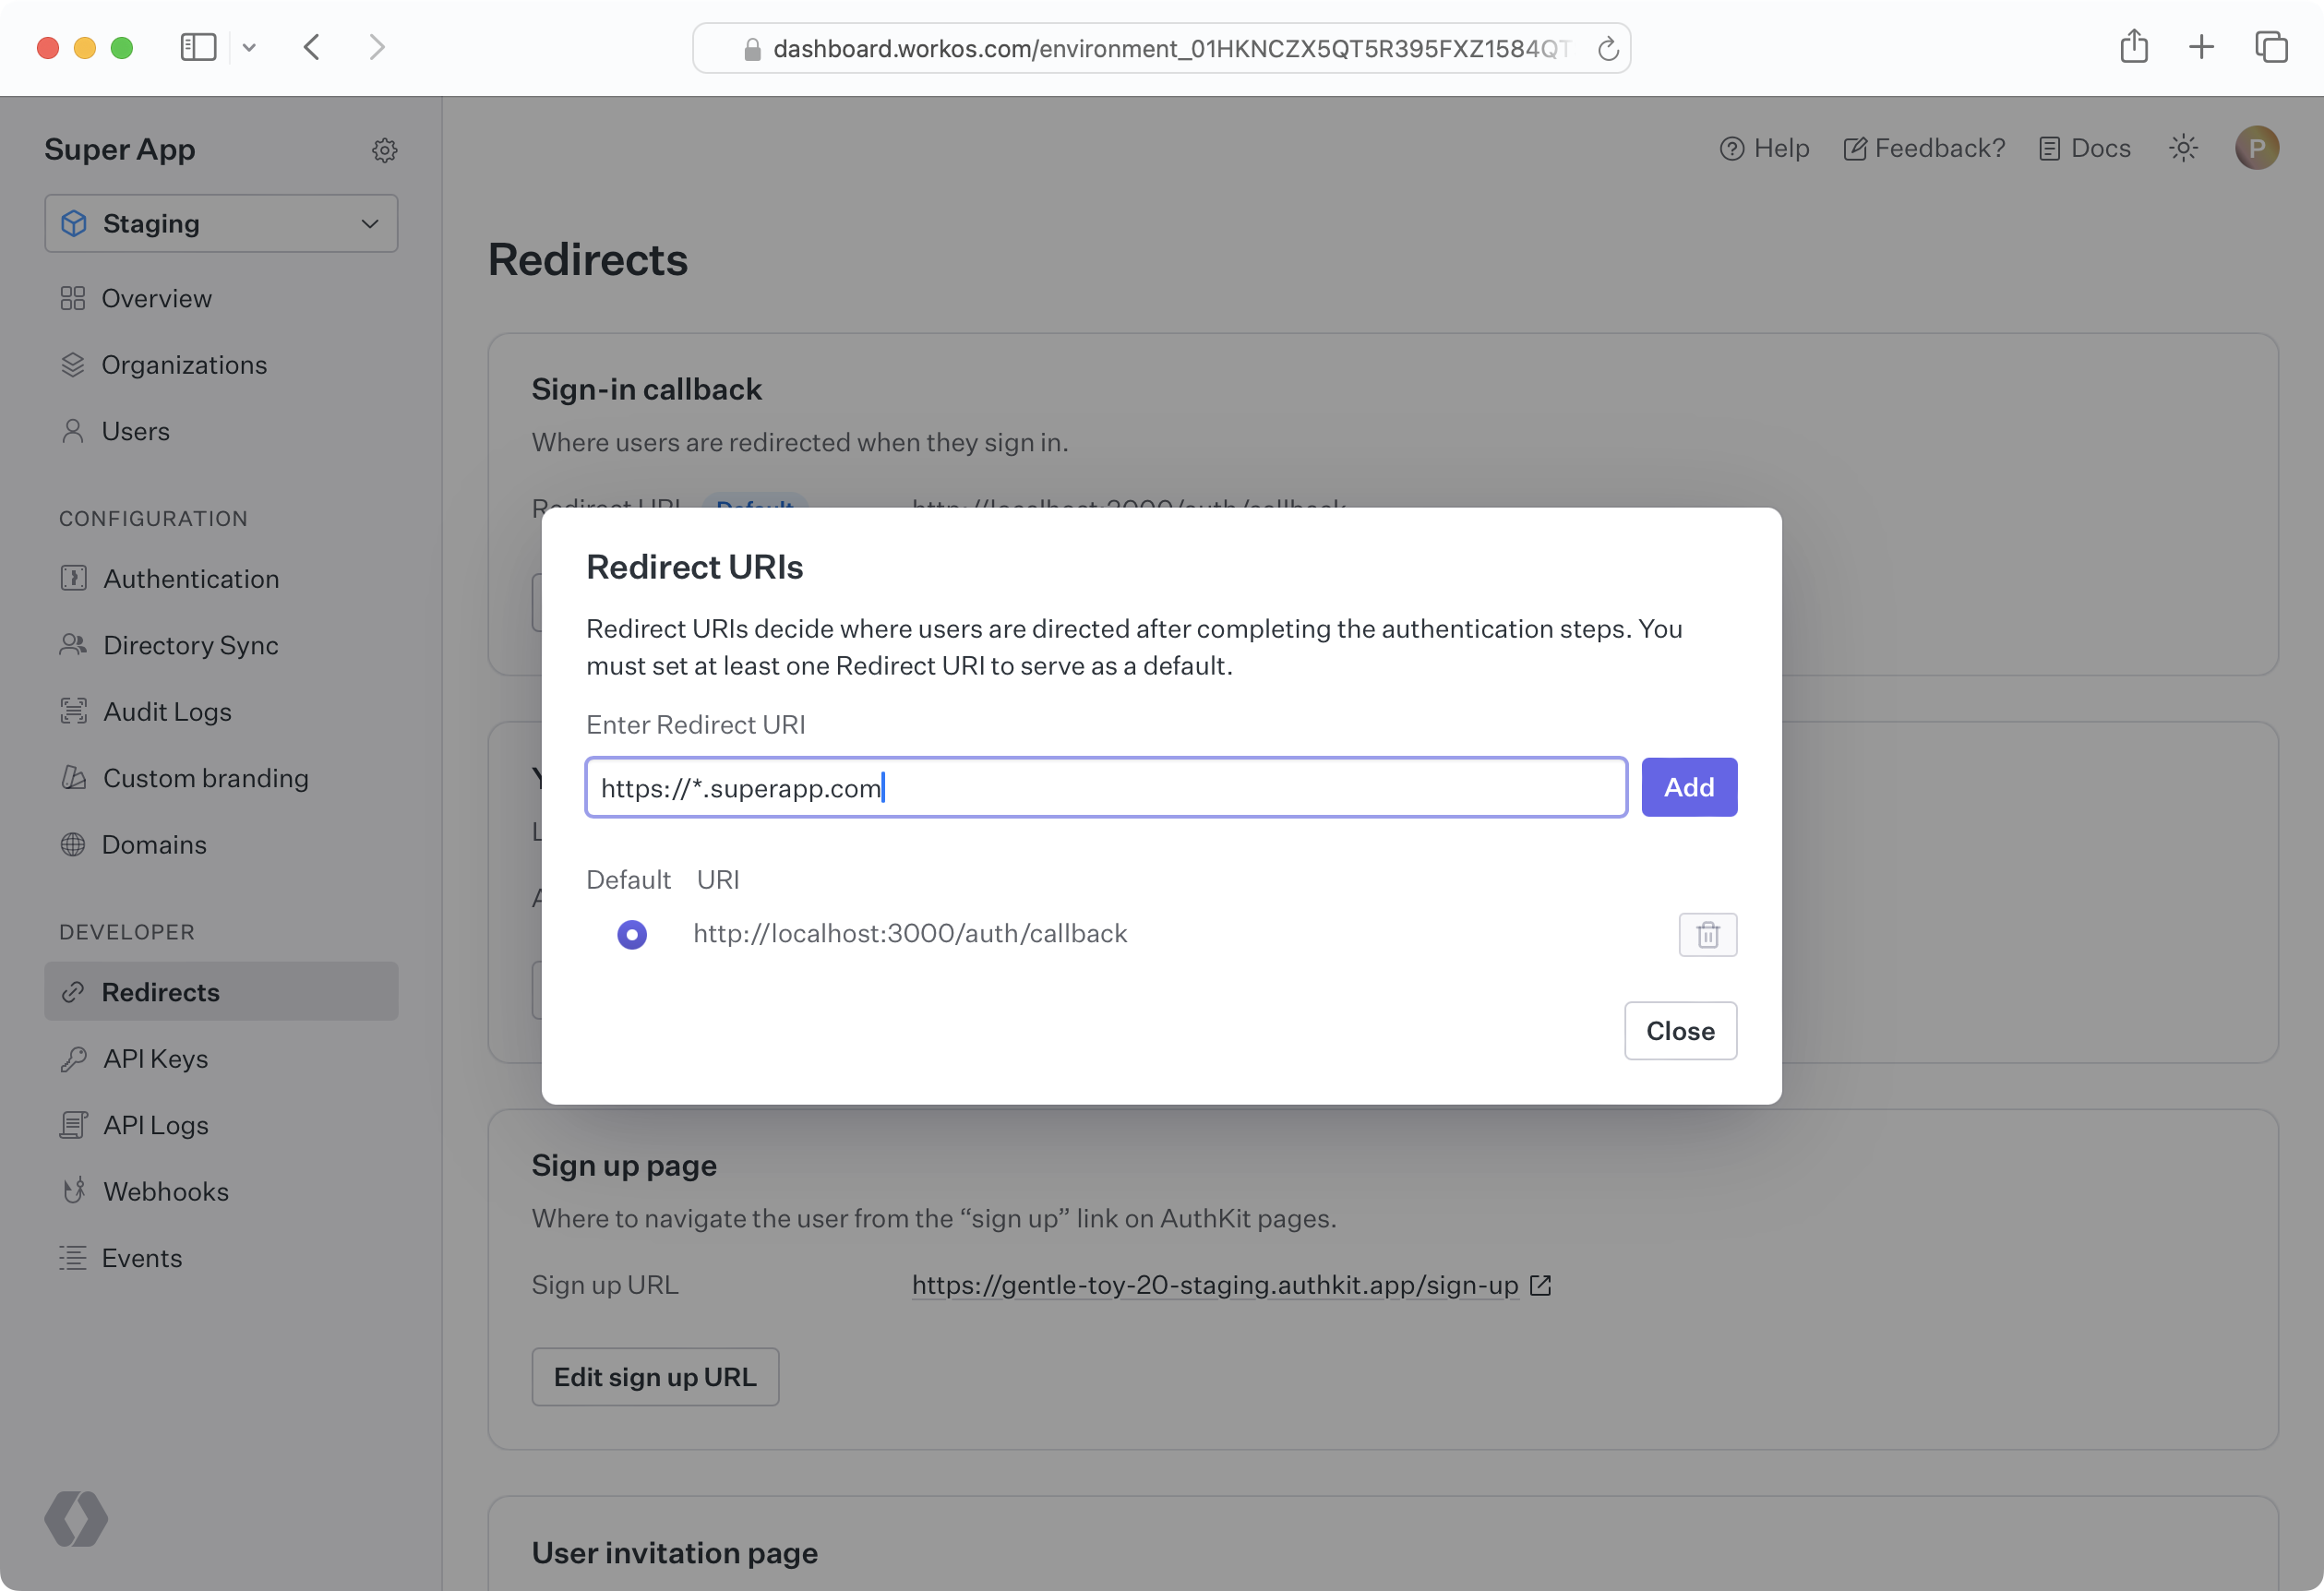This screenshot has height=1591, width=2324.
Task: Switch to the Redirects section
Action: click(x=160, y=992)
